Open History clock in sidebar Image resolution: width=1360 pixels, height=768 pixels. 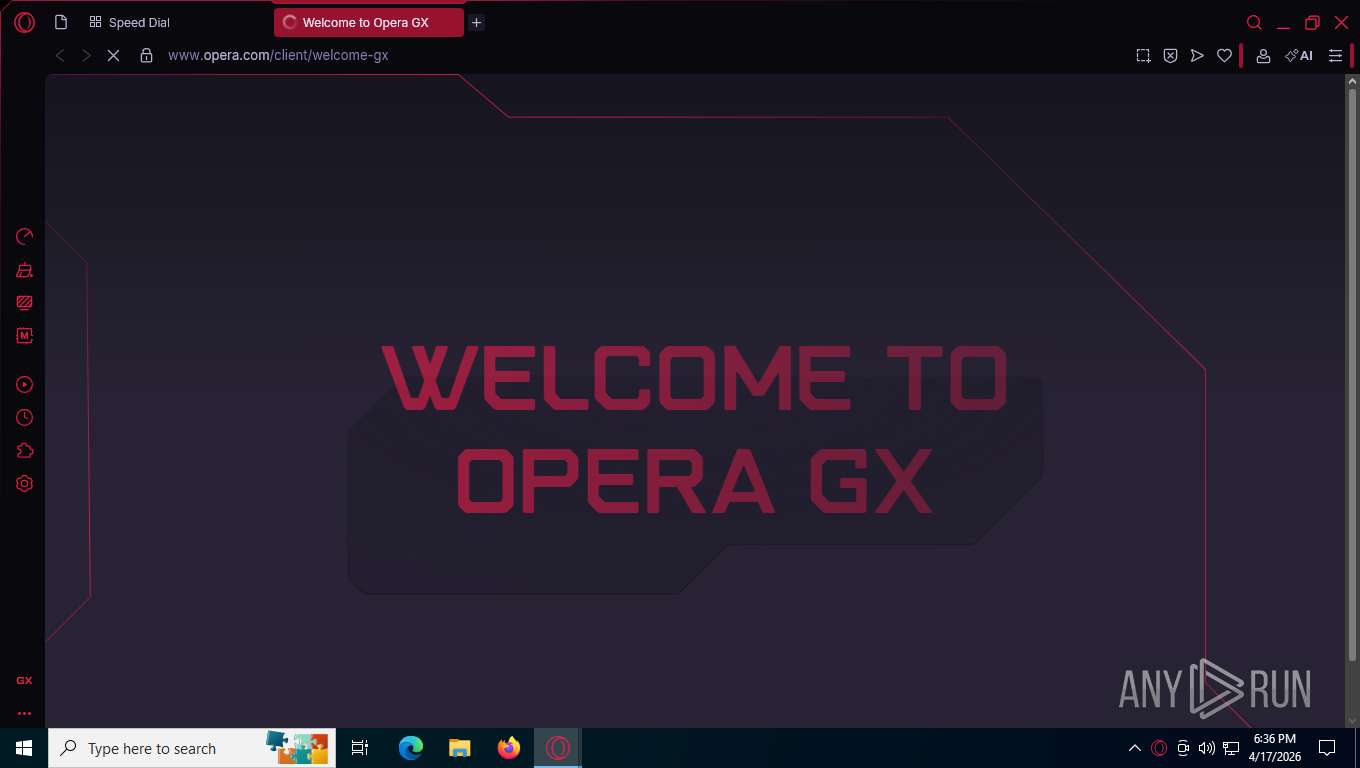(24, 418)
